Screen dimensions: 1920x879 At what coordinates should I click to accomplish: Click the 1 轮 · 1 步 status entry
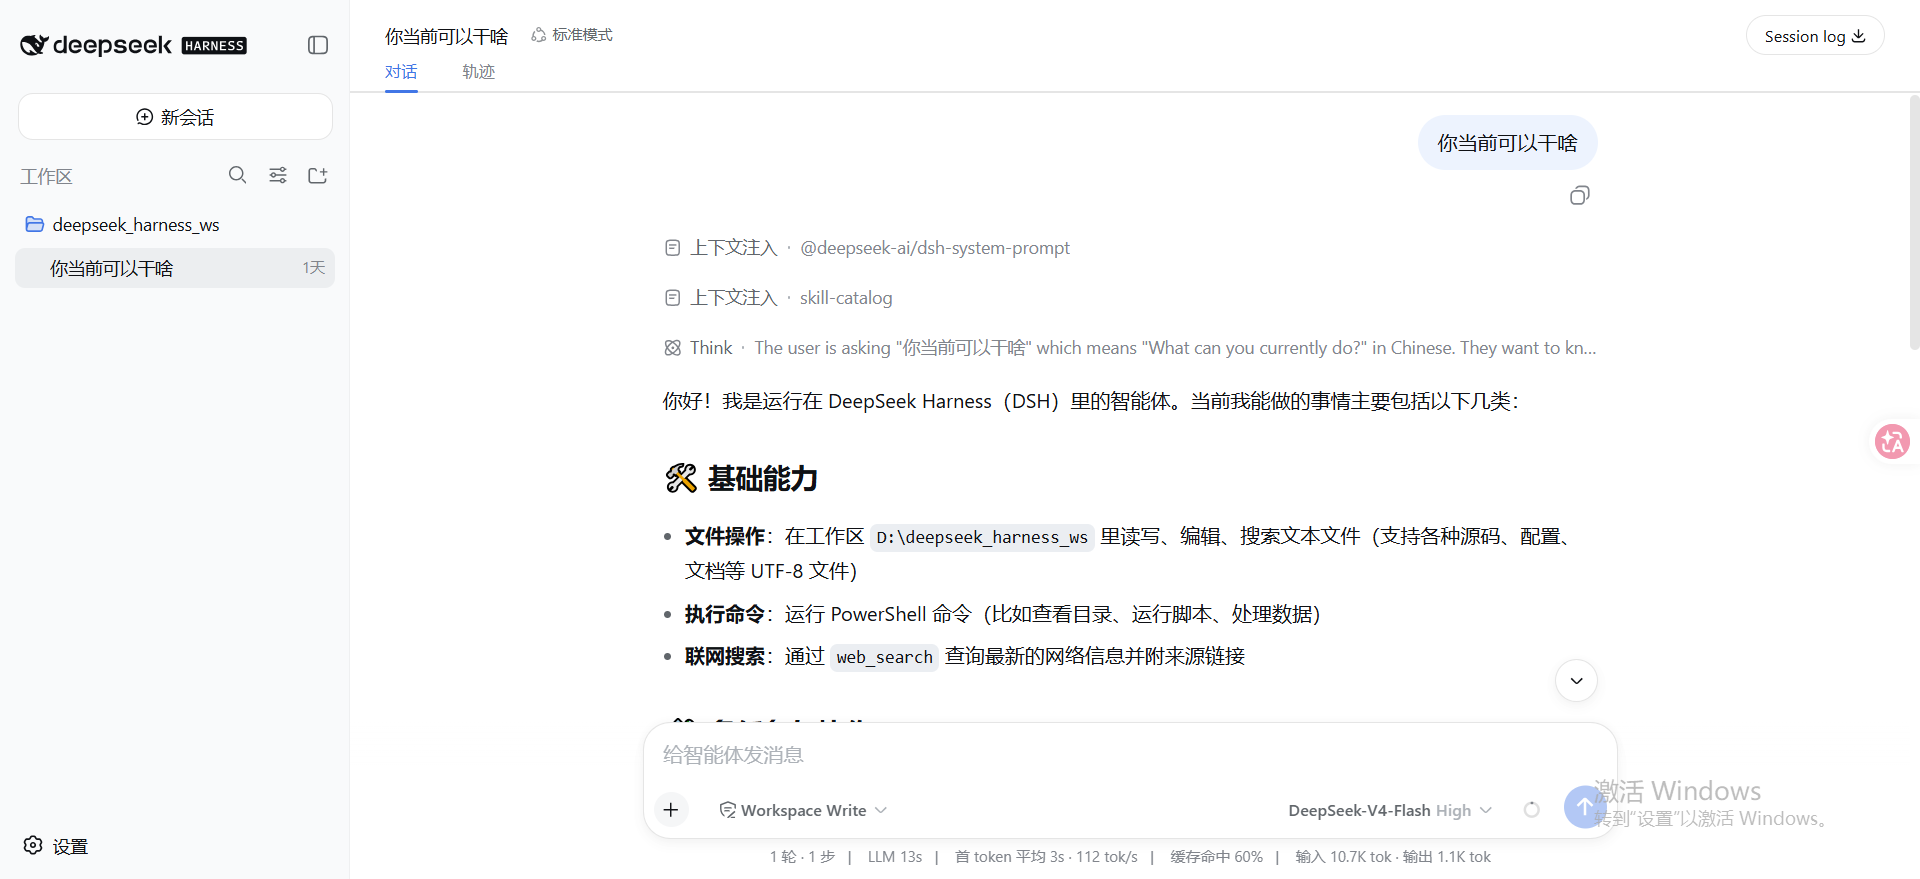click(802, 857)
